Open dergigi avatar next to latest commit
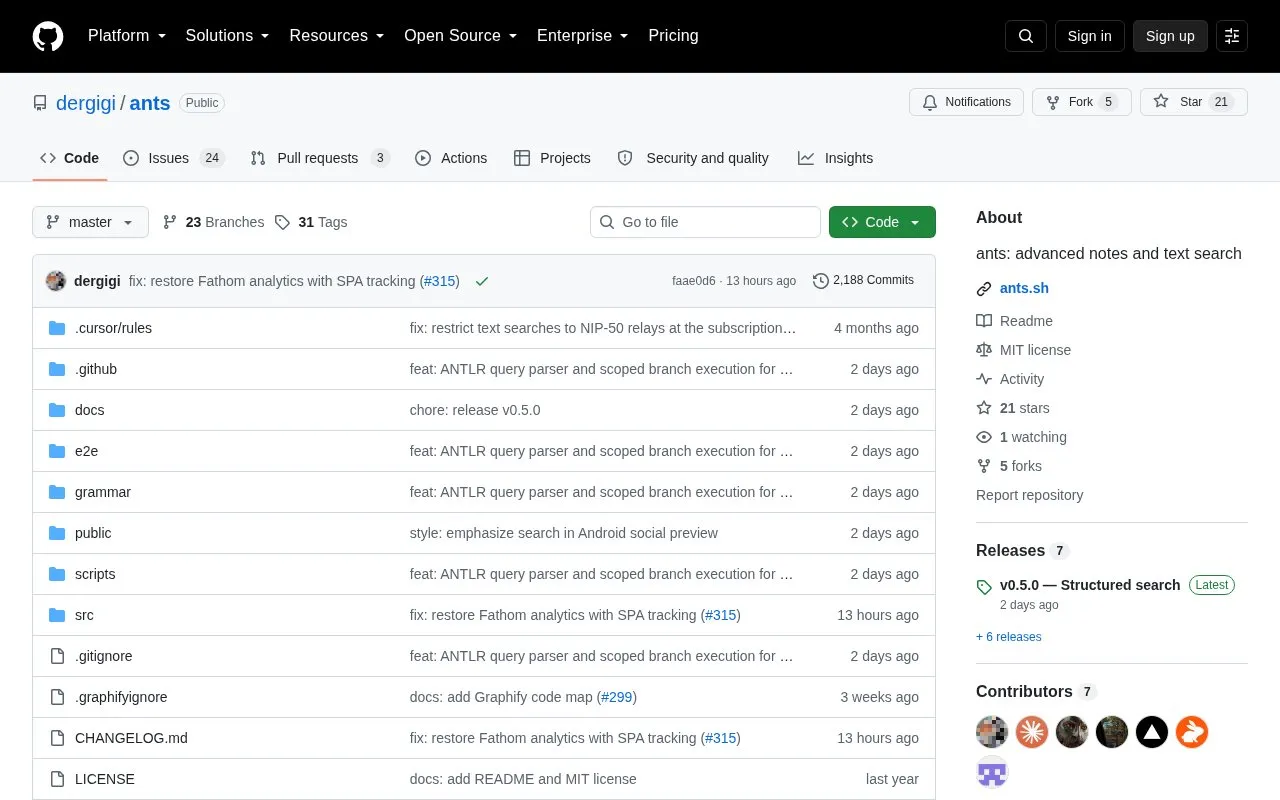This screenshot has height=800, width=1280. pyautogui.click(x=56, y=281)
